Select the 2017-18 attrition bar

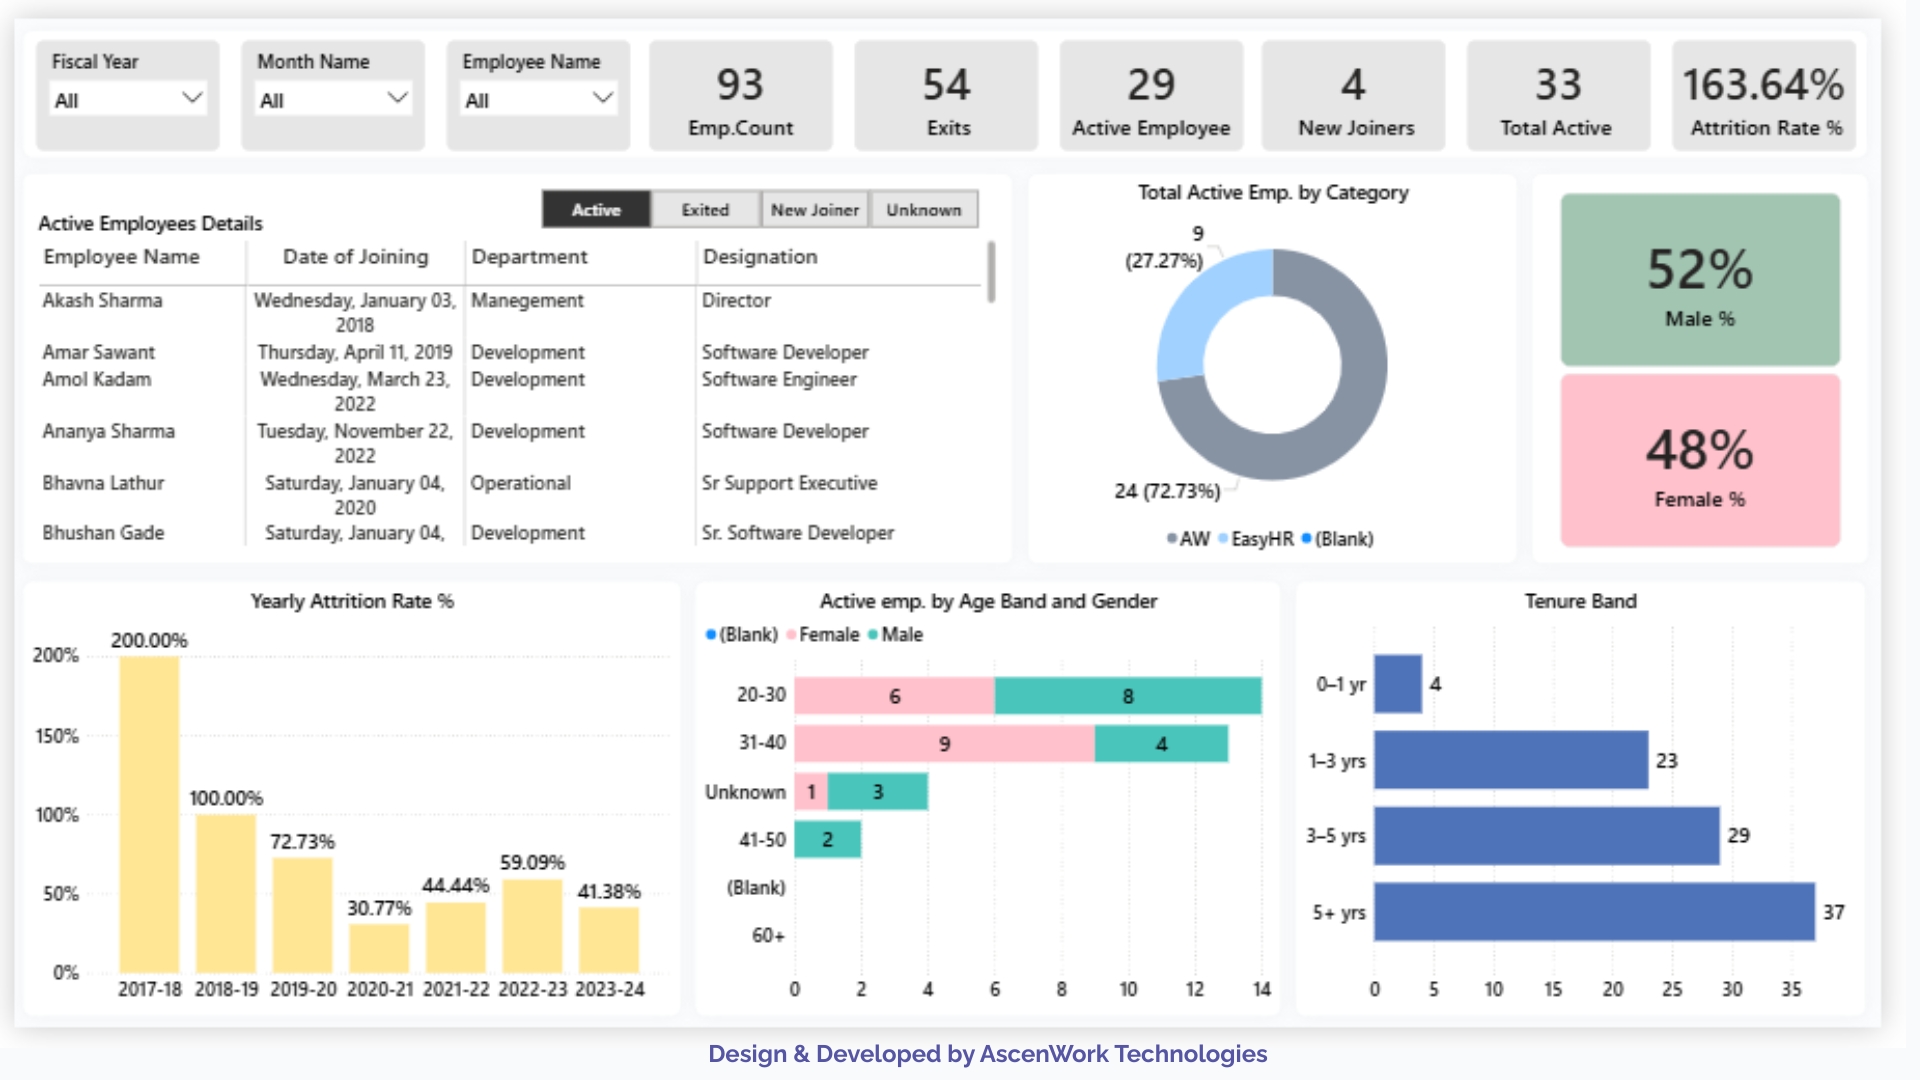(x=149, y=814)
